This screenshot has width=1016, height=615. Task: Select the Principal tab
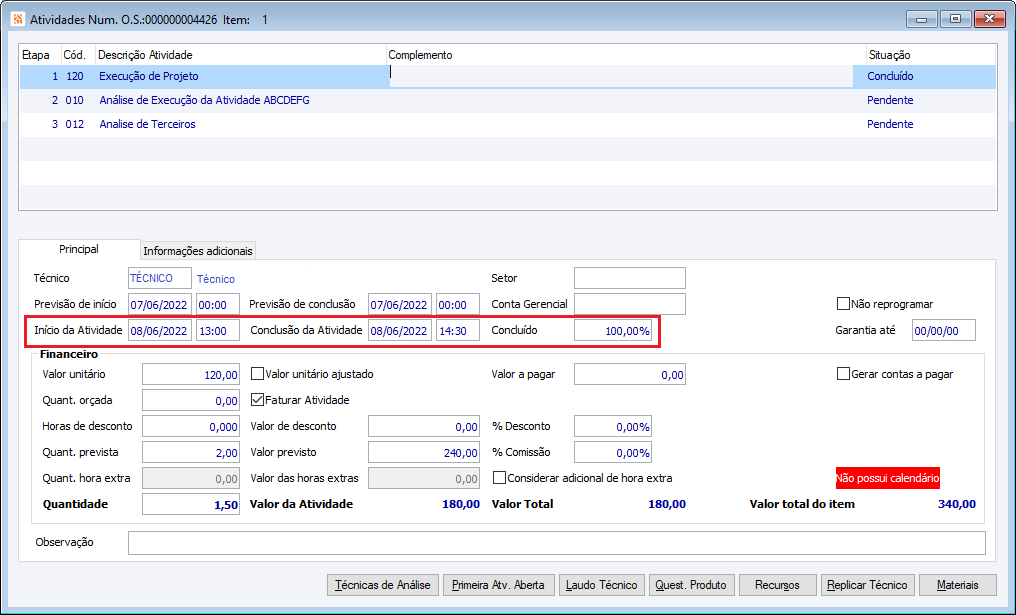(79, 249)
